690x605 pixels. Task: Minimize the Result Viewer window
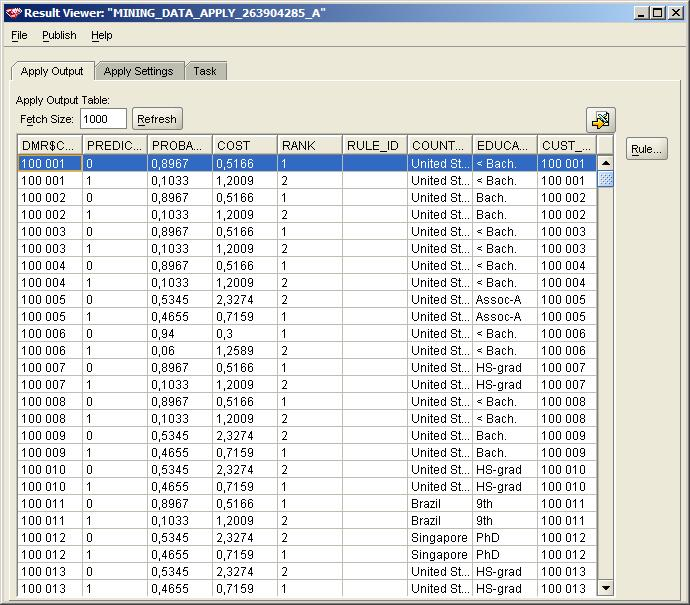click(641, 13)
